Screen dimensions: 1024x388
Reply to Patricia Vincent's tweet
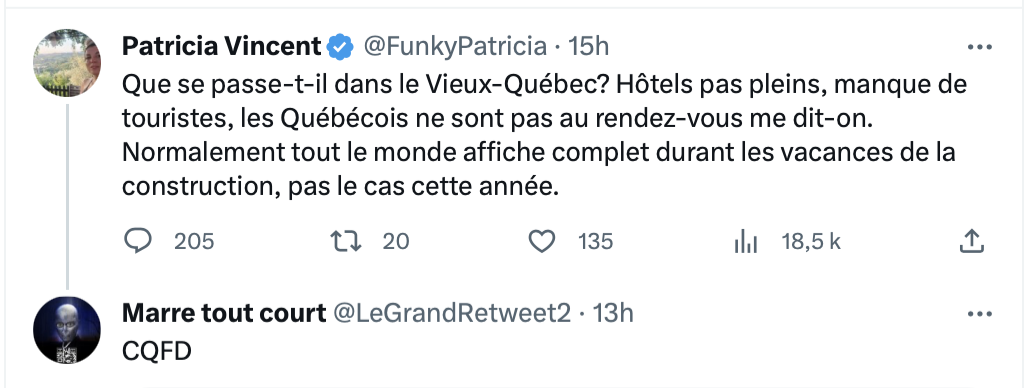pos(138,242)
